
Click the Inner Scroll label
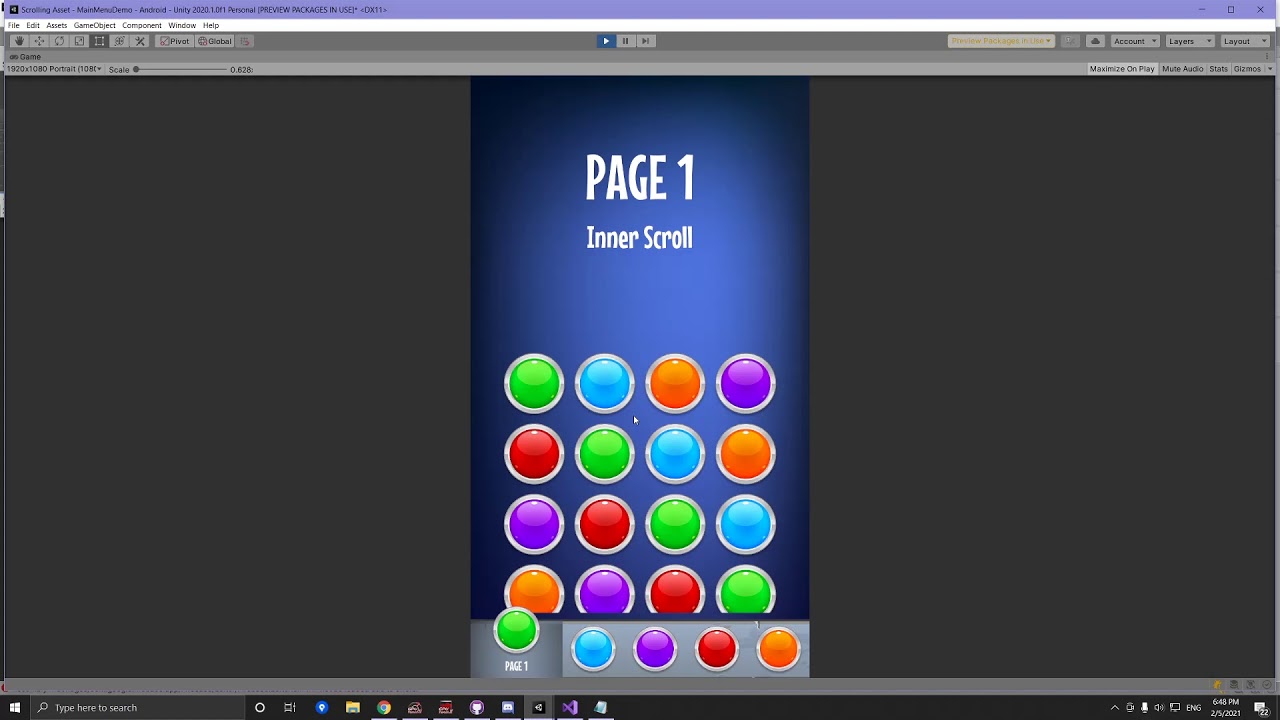639,238
